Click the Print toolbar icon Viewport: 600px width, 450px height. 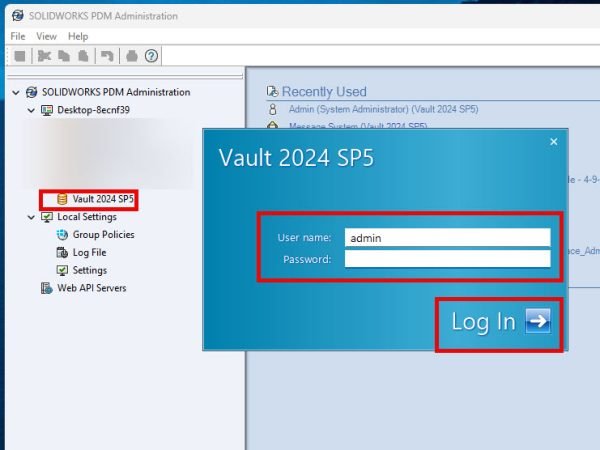tap(132, 56)
